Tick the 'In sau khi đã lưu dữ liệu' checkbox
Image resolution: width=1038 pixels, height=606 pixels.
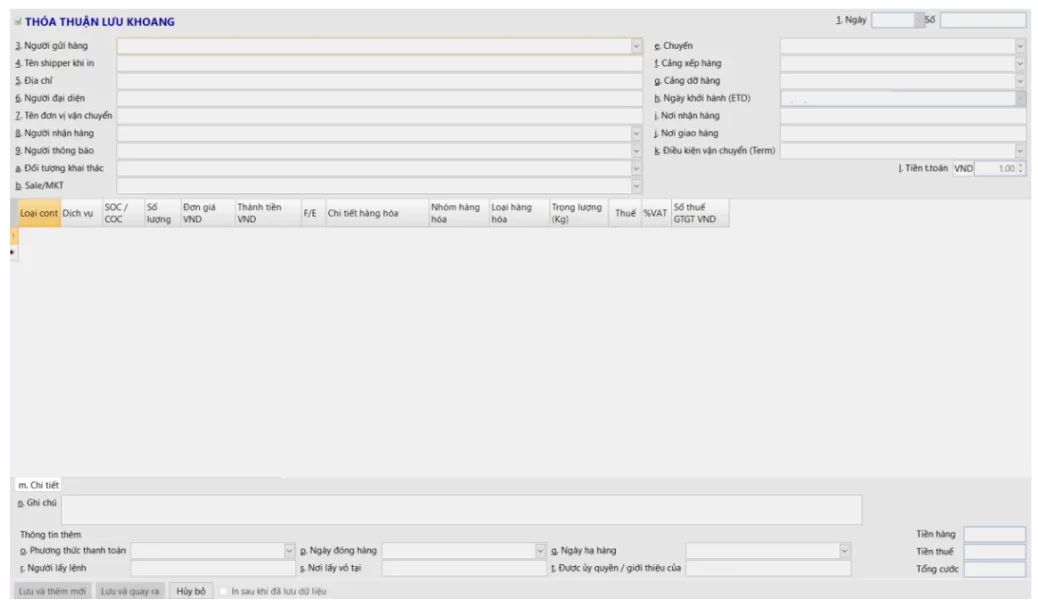pyautogui.click(x=224, y=591)
